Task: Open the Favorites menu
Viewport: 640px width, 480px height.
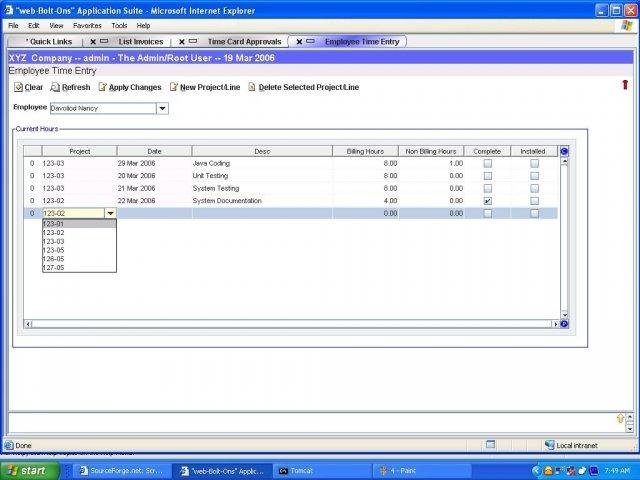Action: pyautogui.click(x=87, y=25)
